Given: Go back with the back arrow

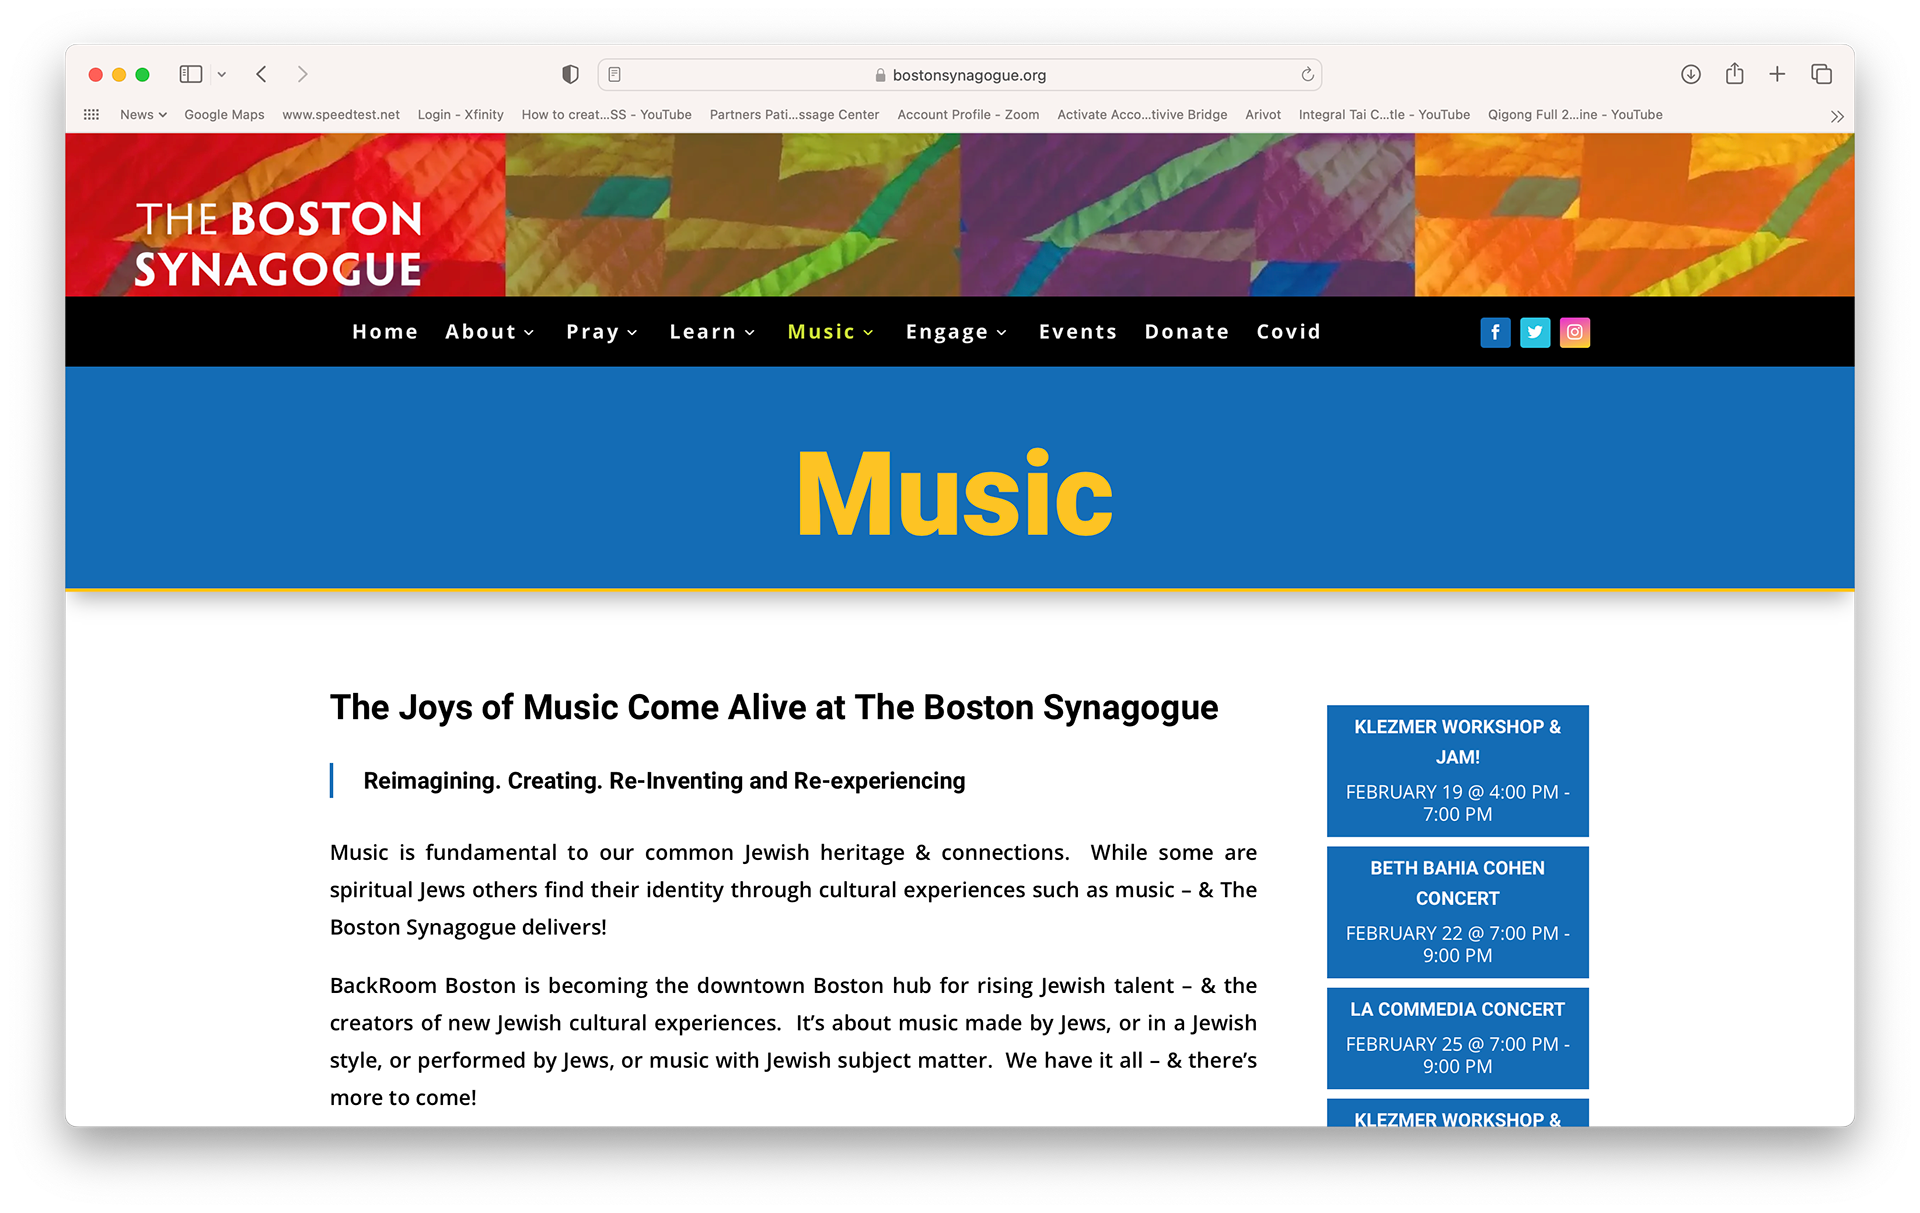Looking at the screenshot, I should click(262, 74).
